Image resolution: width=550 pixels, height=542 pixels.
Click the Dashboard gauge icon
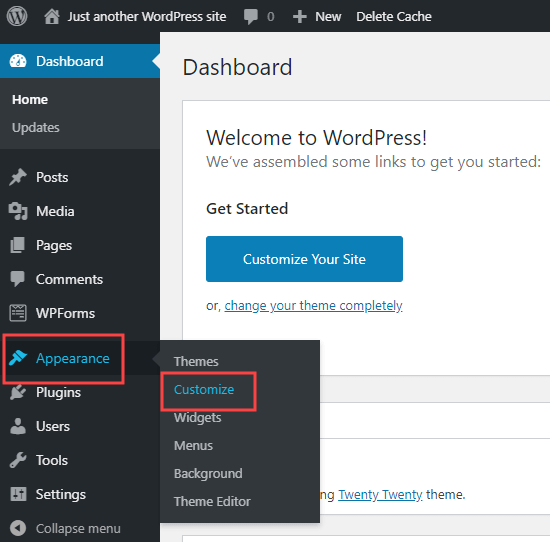pyautogui.click(x=18, y=61)
